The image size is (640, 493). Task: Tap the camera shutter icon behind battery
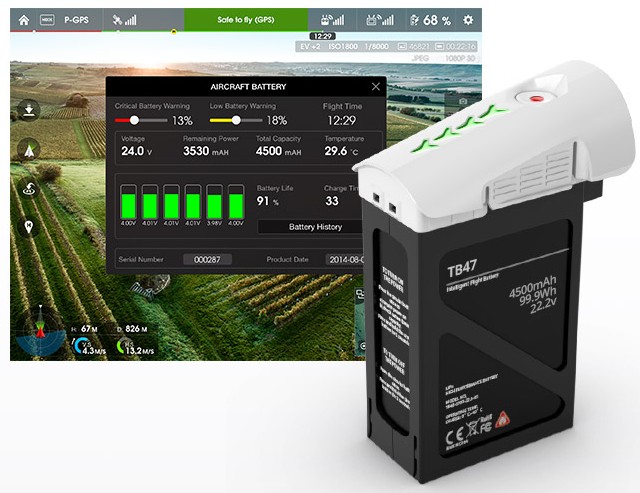(x=462, y=101)
